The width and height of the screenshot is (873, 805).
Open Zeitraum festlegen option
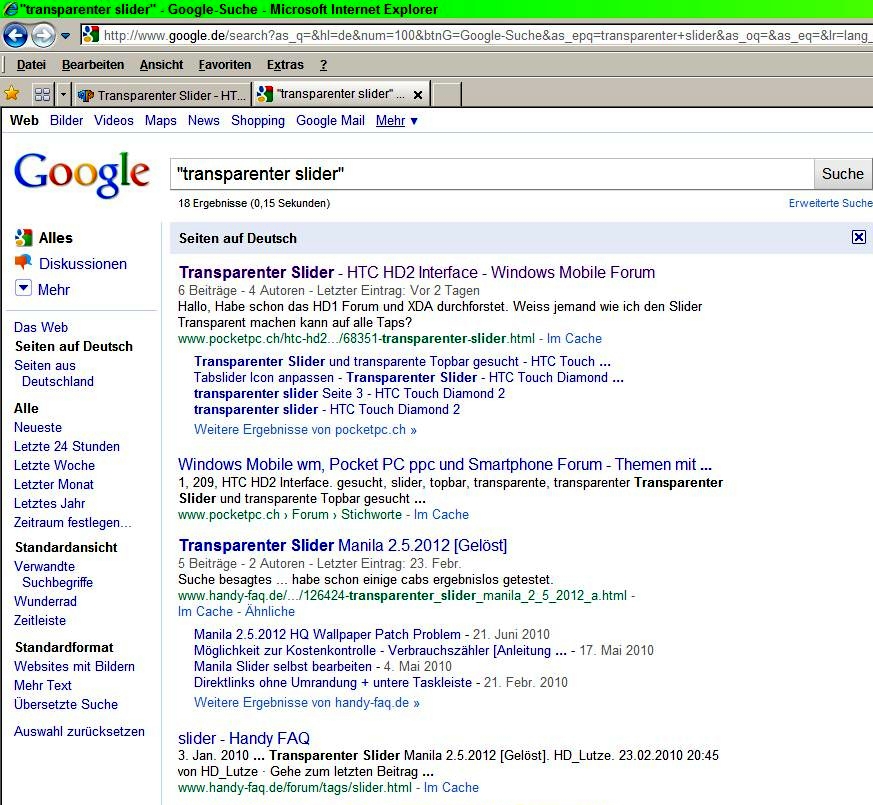tap(72, 522)
